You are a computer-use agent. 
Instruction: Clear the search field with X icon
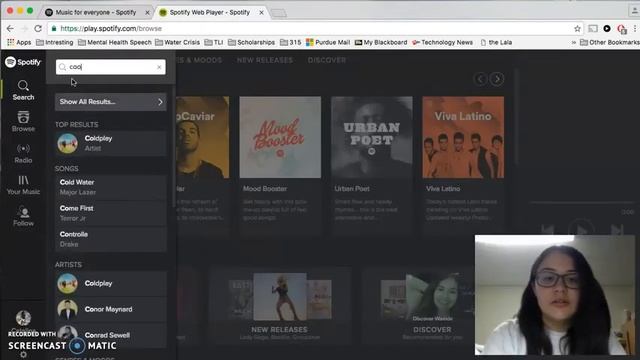click(159, 67)
